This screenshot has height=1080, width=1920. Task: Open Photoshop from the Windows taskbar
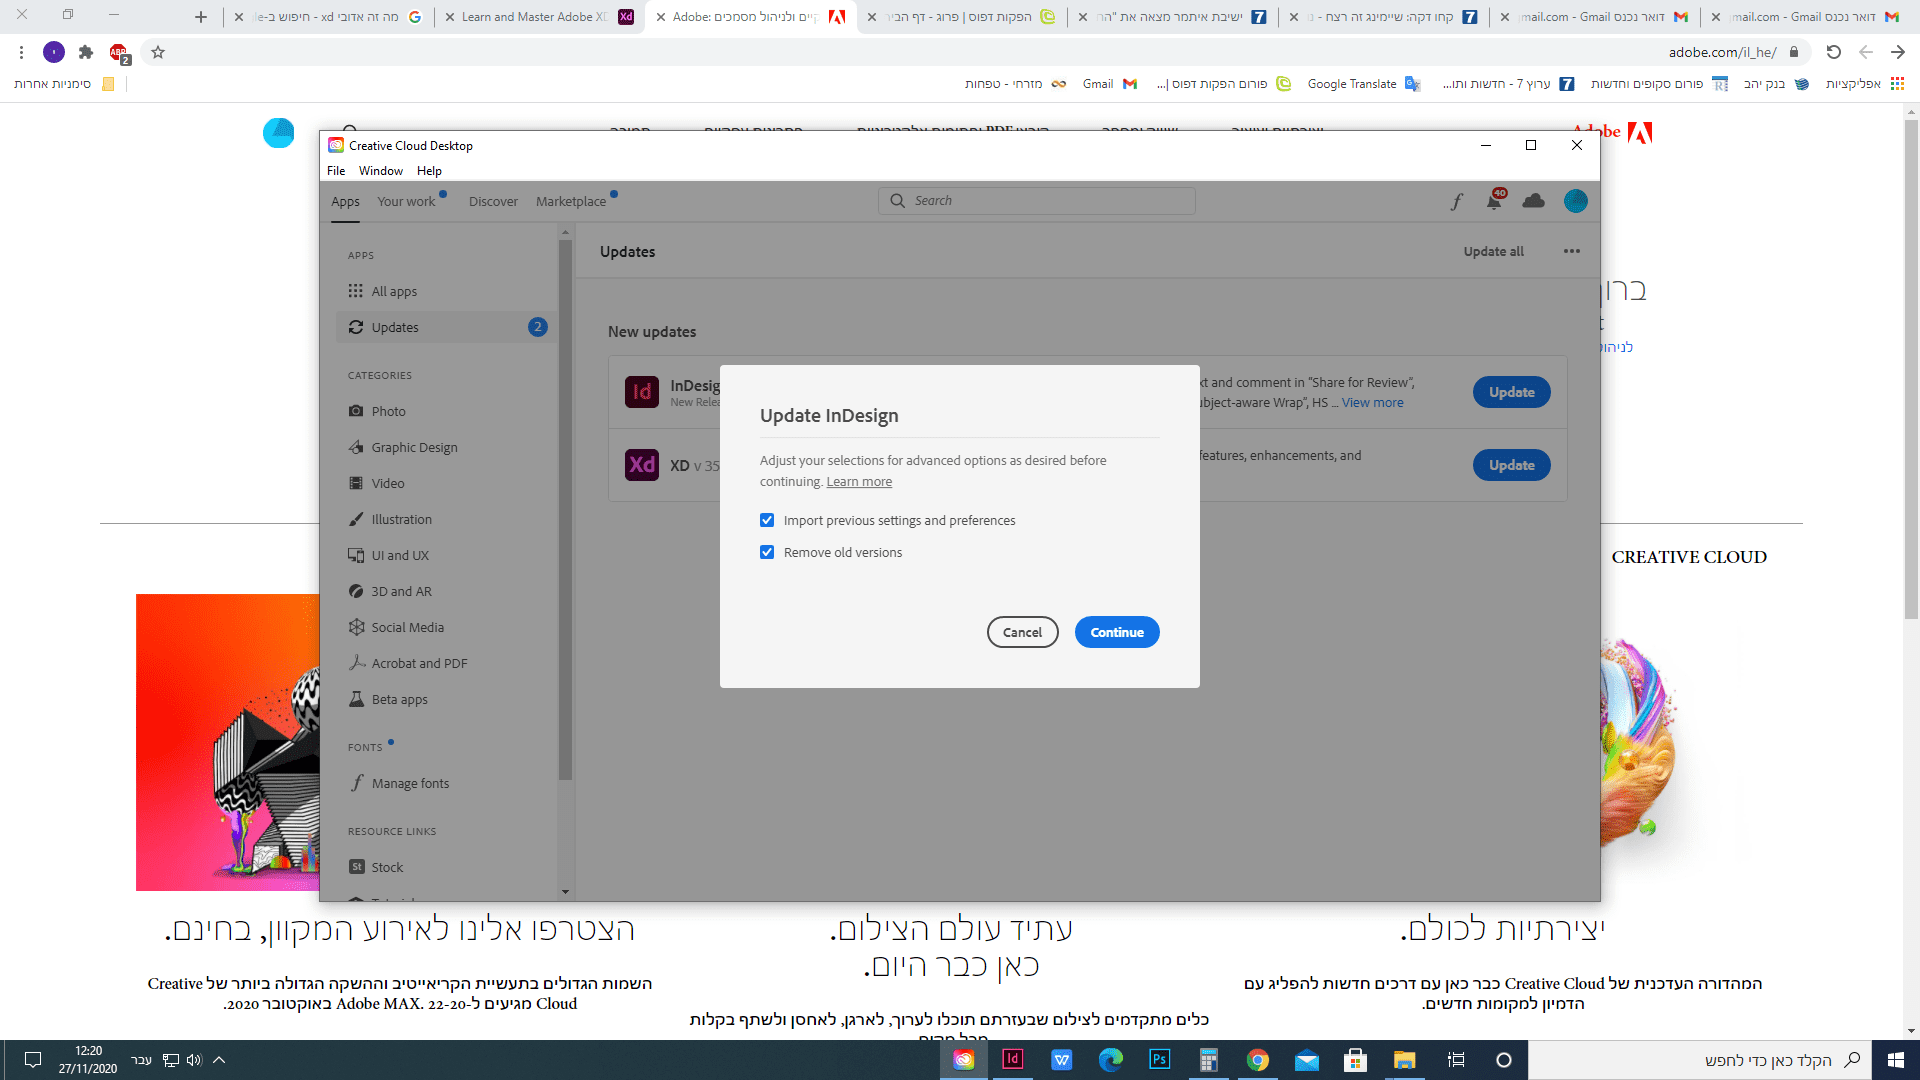pos(1159,1060)
